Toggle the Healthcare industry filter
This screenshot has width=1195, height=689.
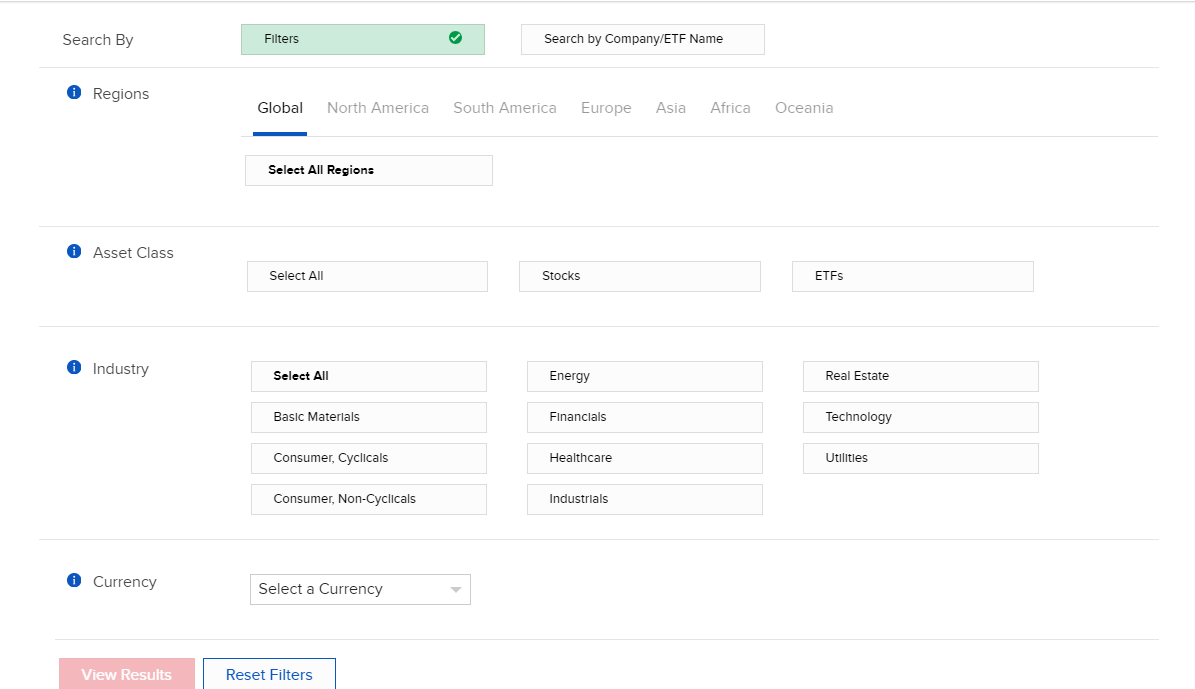(x=644, y=458)
